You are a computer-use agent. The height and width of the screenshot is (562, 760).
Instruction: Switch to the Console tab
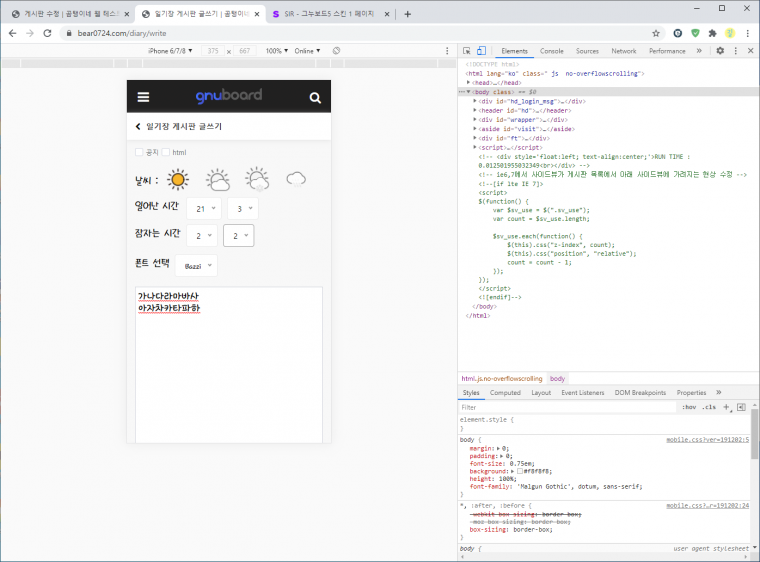[x=551, y=50]
